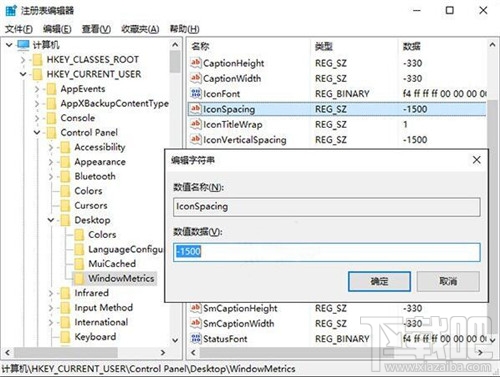Click the status bar registry path
This screenshot has width=500, height=377.
pos(148,369)
